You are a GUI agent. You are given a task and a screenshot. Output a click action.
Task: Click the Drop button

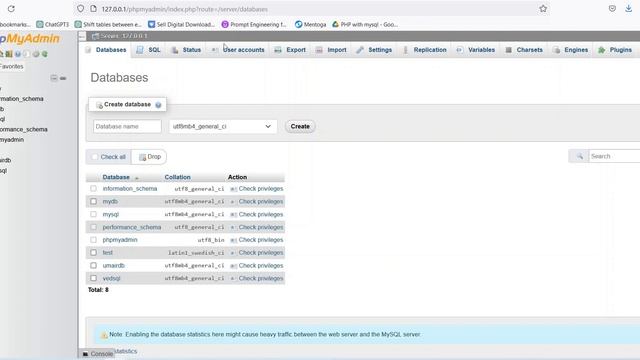click(150, 157)
